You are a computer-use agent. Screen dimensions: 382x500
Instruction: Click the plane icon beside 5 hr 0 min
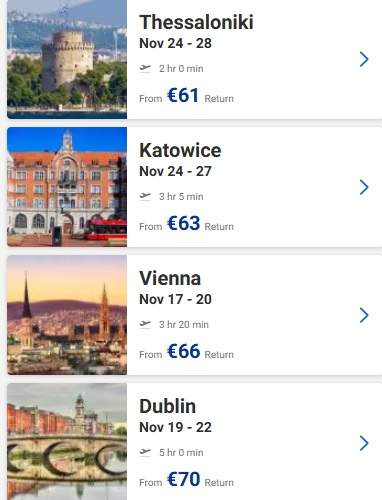[x=145, y=452]
